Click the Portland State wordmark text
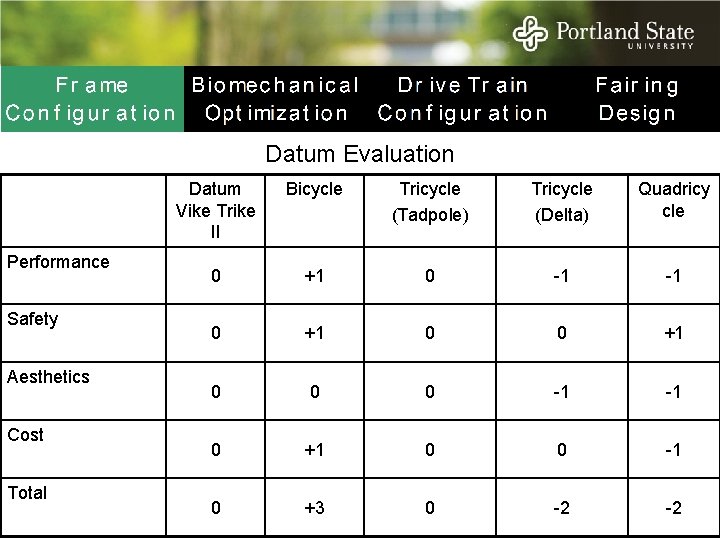 pyautogui.click(x=625, y=34)
